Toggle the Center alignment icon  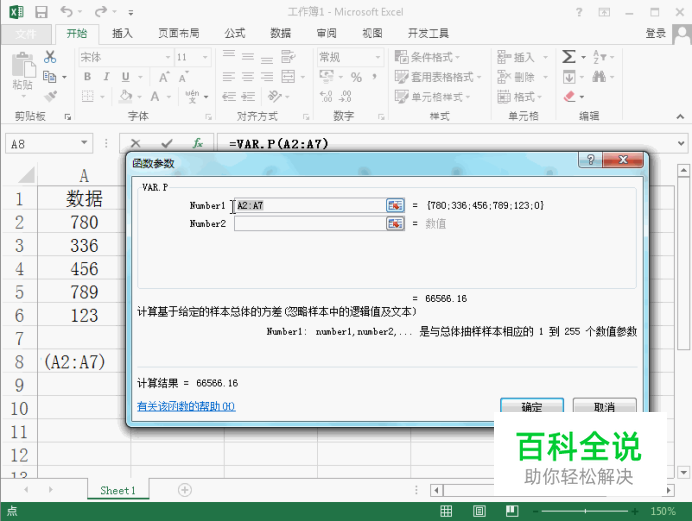point(248,77)
